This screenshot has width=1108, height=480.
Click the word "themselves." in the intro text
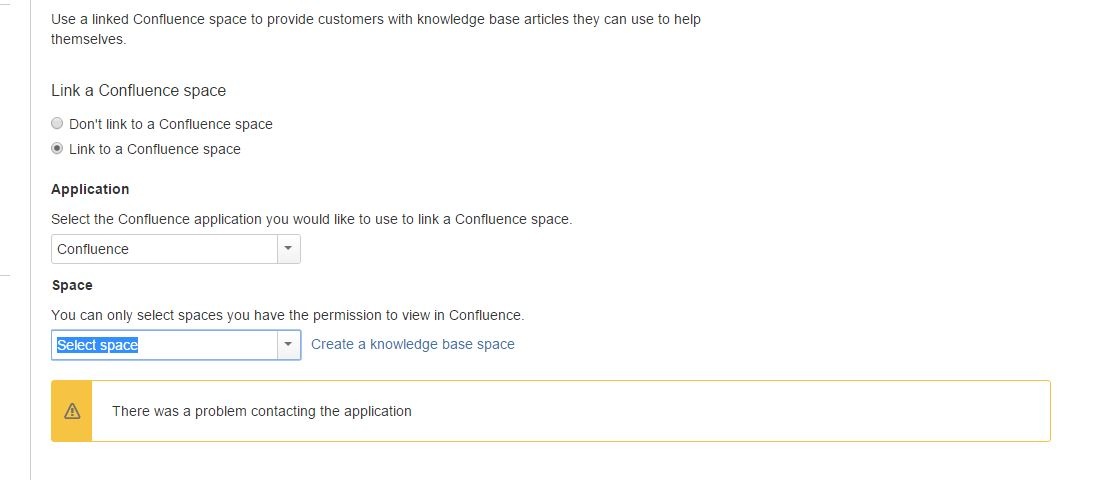(89, 40)
